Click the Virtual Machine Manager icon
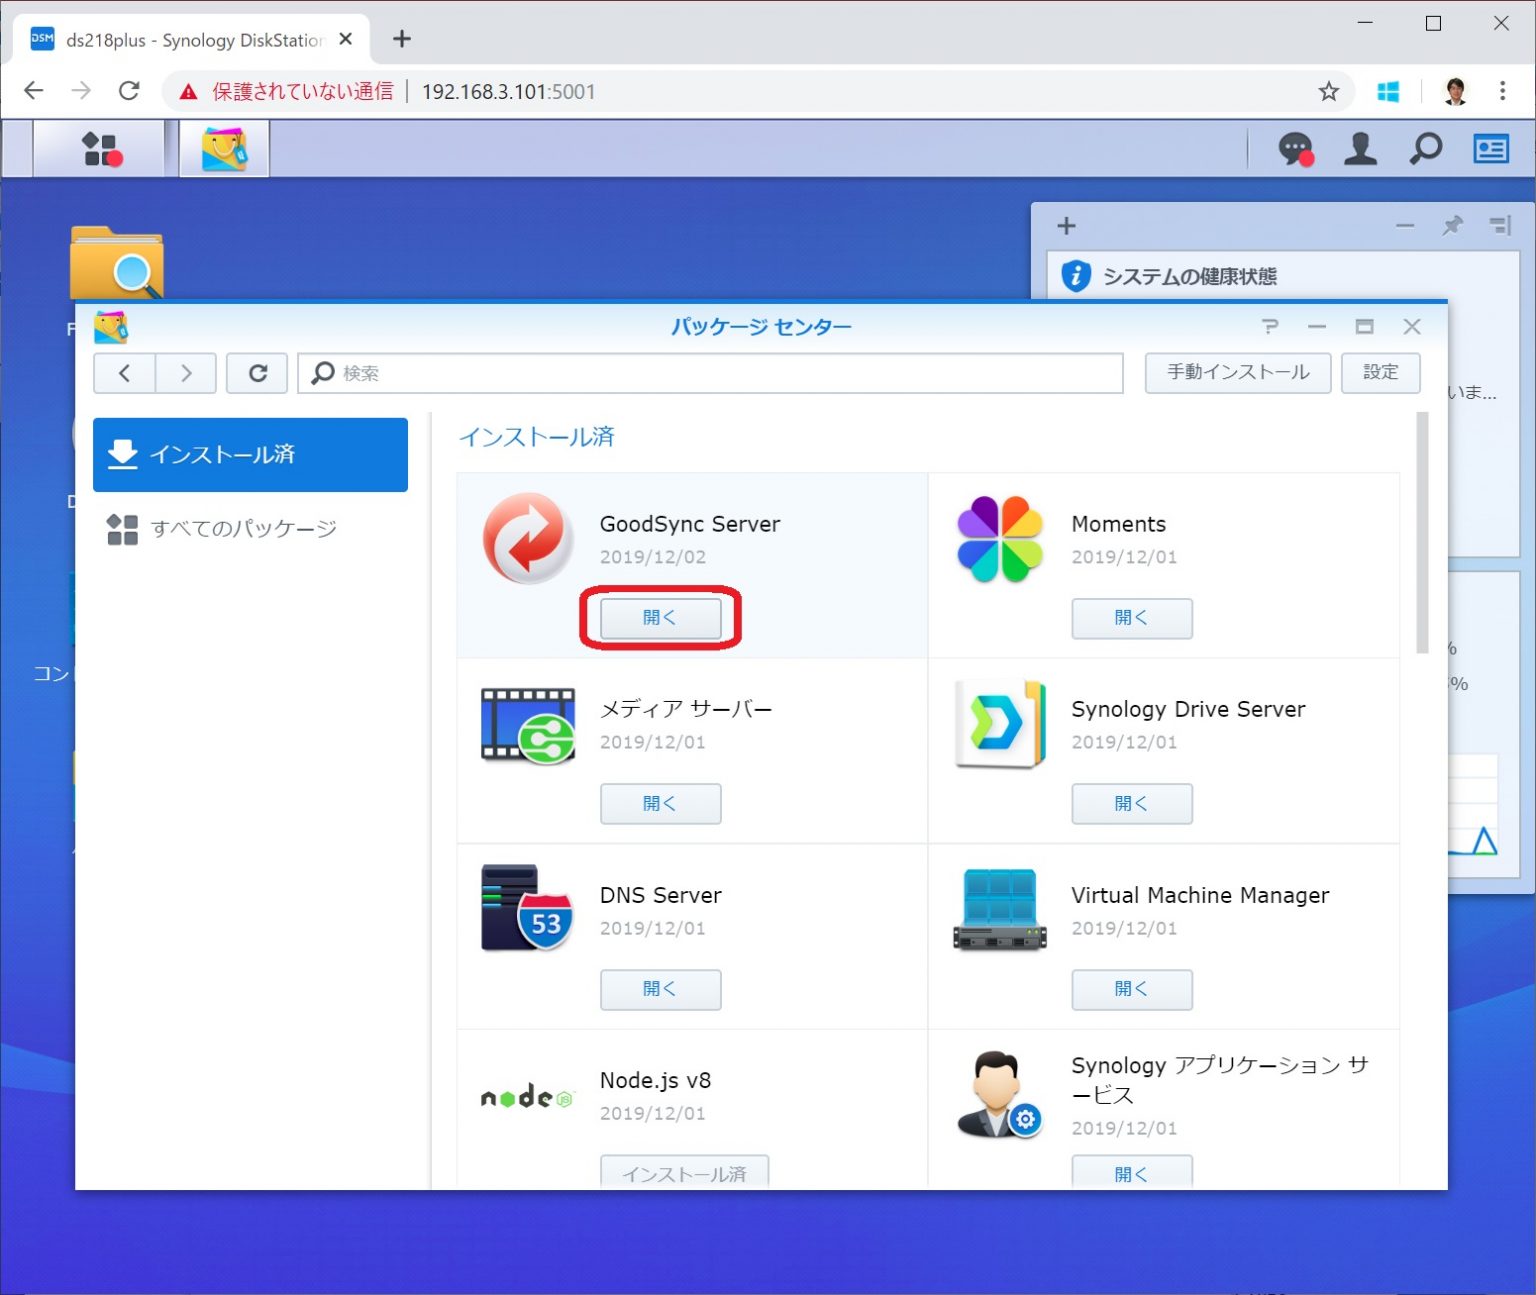The image size is (1536, 1295). coord(1000,909)
